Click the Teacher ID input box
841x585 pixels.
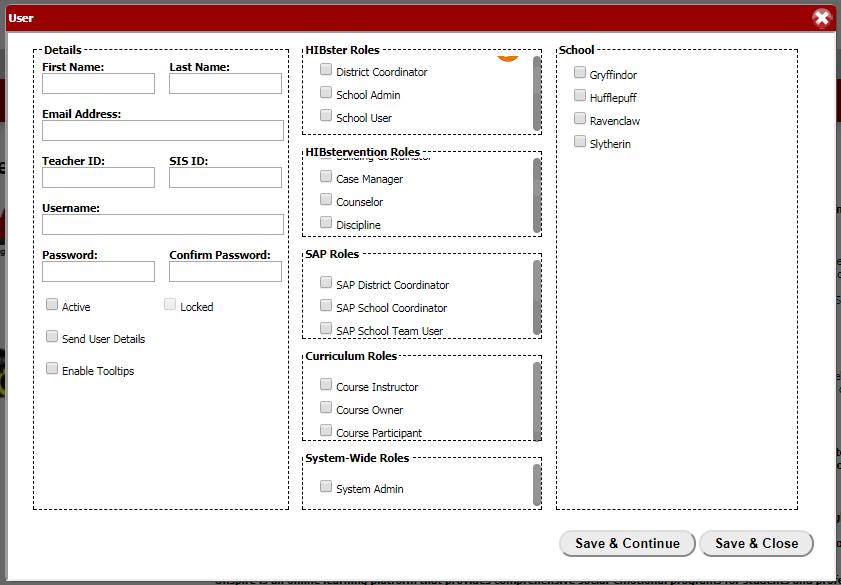coord(99,177)
